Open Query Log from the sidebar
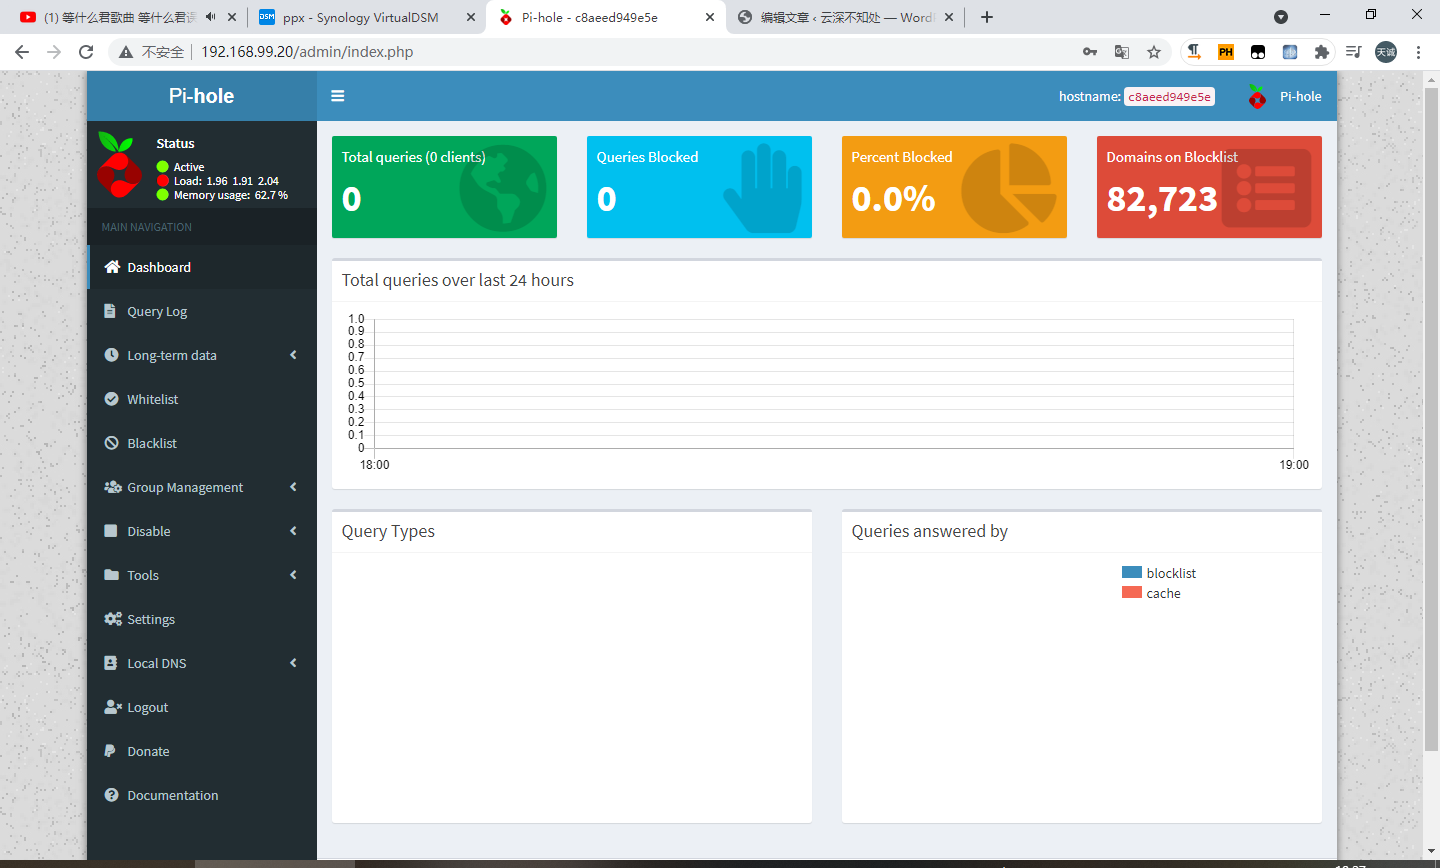Viewport: 1440px width, 868px height. tap(157, 311)
